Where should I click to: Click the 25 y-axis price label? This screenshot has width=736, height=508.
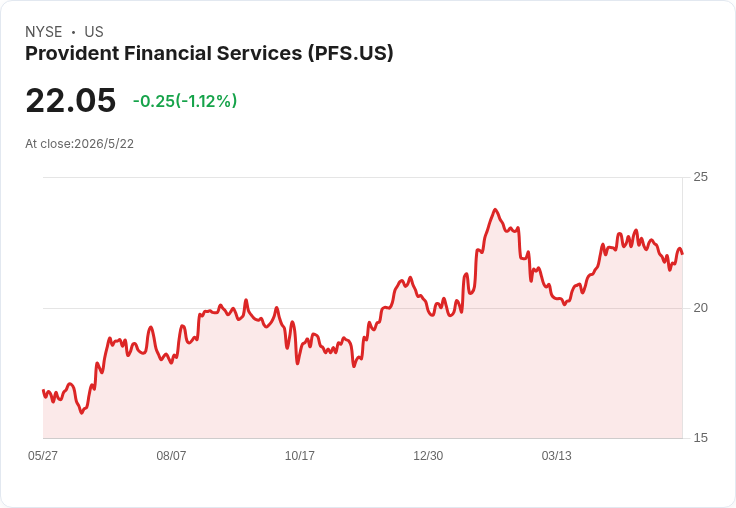pyautogui.click(x=700, y=177)
